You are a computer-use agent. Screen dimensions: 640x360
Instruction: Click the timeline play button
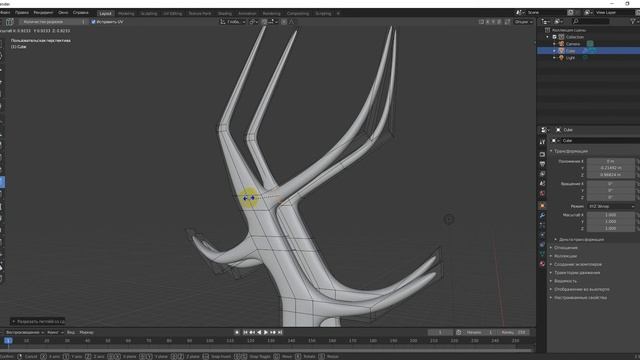tap(266, 332)
